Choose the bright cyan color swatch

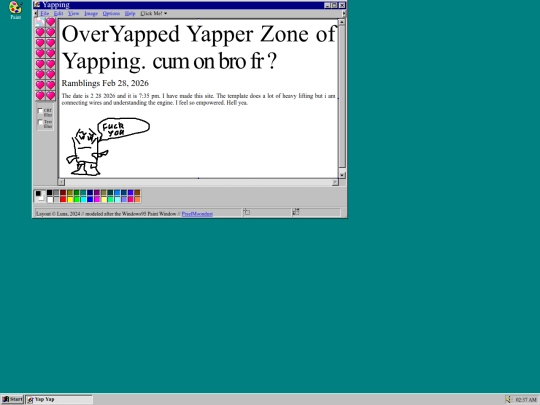pos(83,199)
